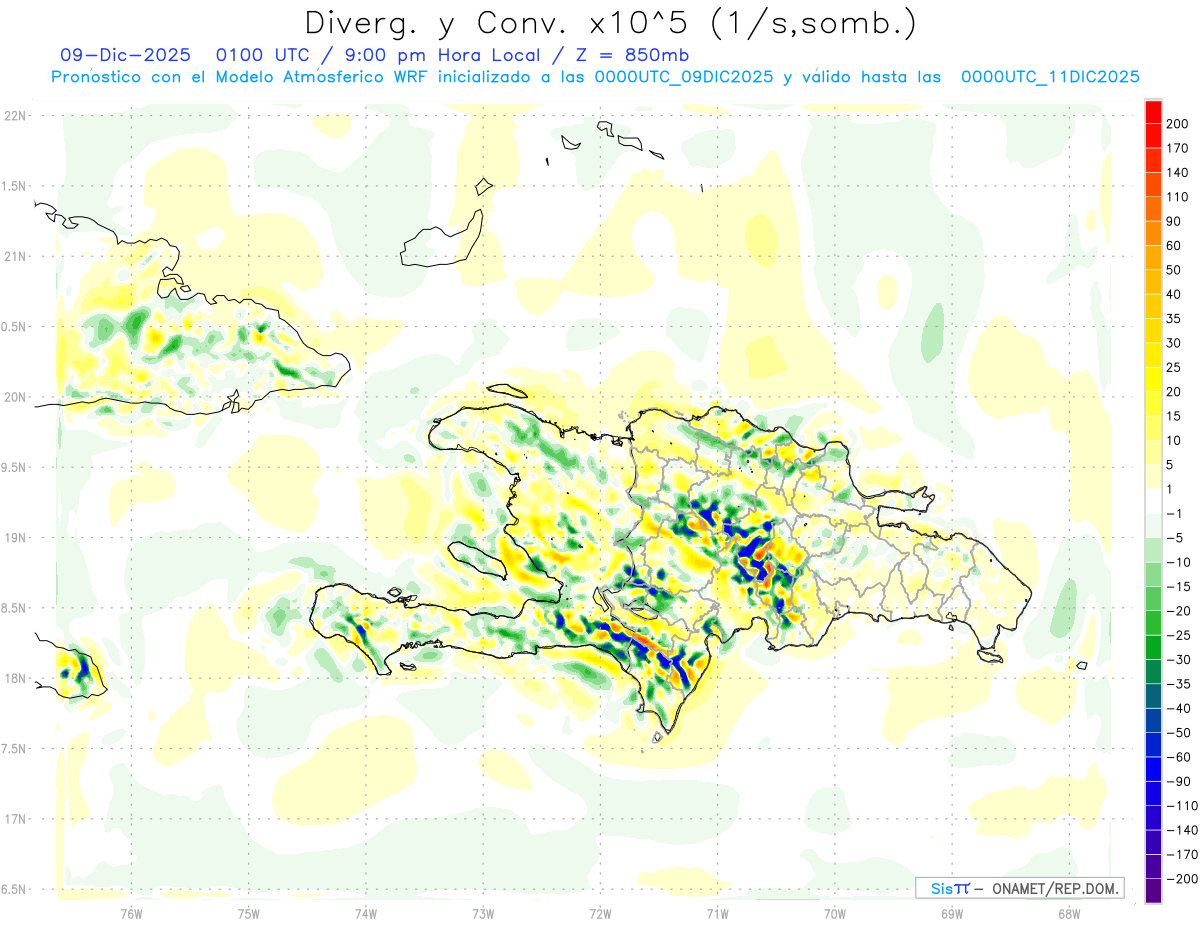Click the positive '140' colorbar value
1200x927 pixels.
click(1179, 172)
